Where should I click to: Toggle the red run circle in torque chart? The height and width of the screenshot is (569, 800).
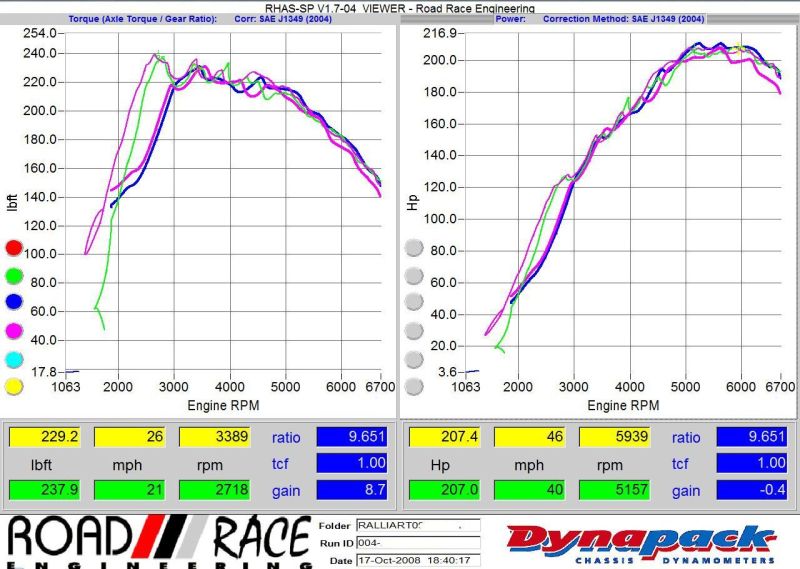click(x=14, y=247)
